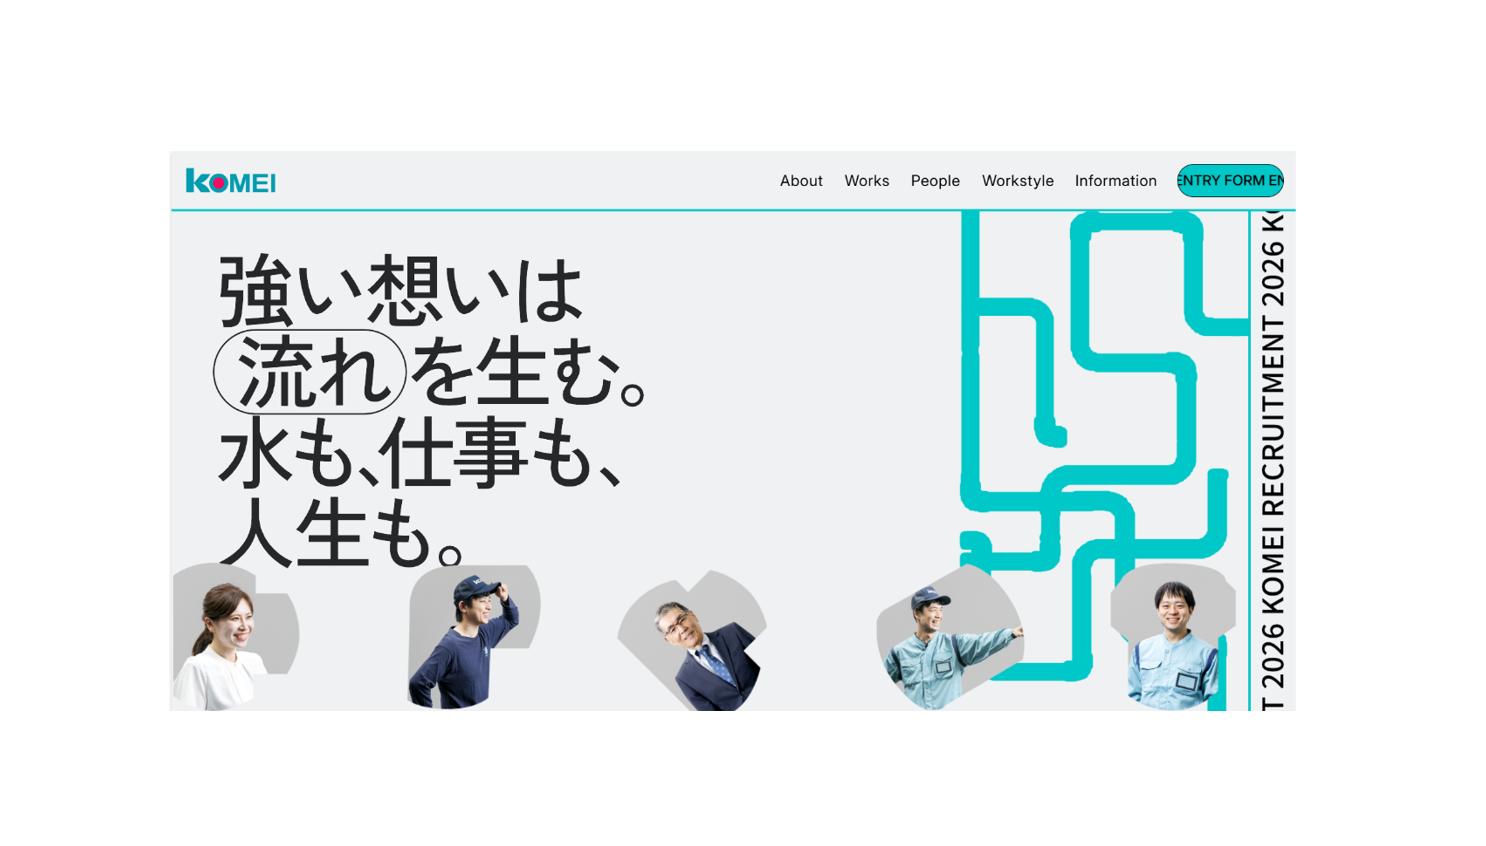
Task: Open the About menu item
Action: pos(800,181)
